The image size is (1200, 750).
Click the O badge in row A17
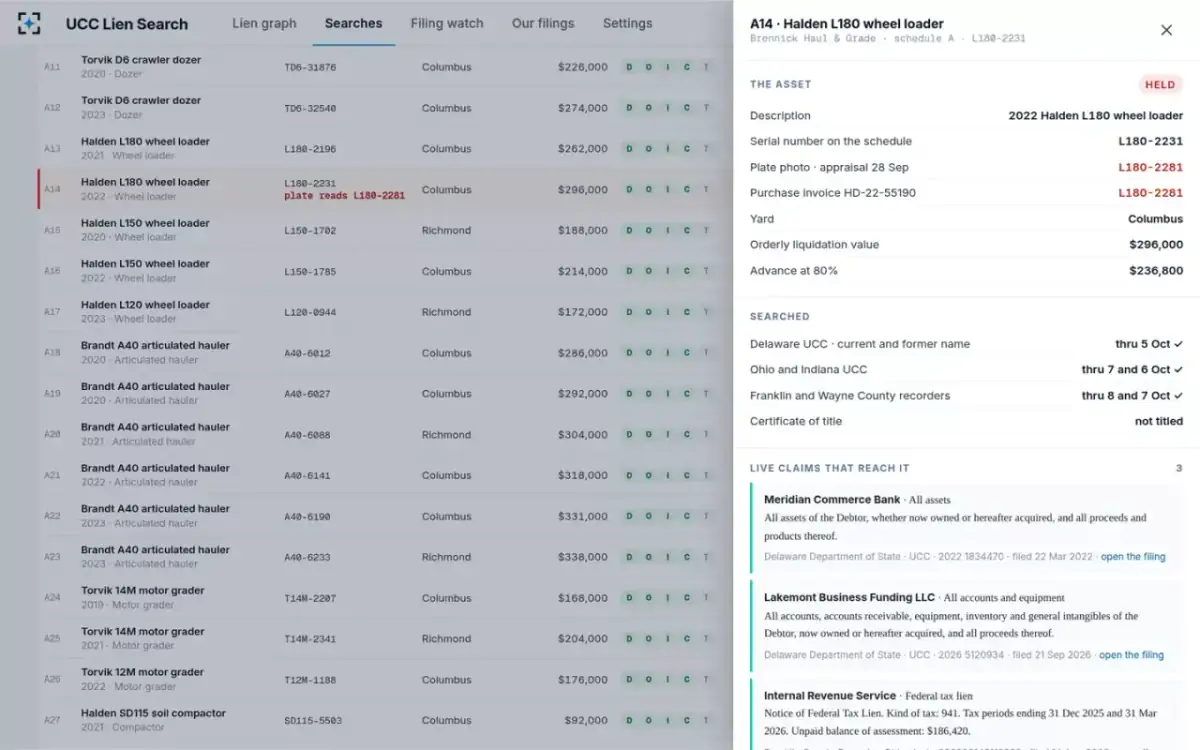(649, 313)
